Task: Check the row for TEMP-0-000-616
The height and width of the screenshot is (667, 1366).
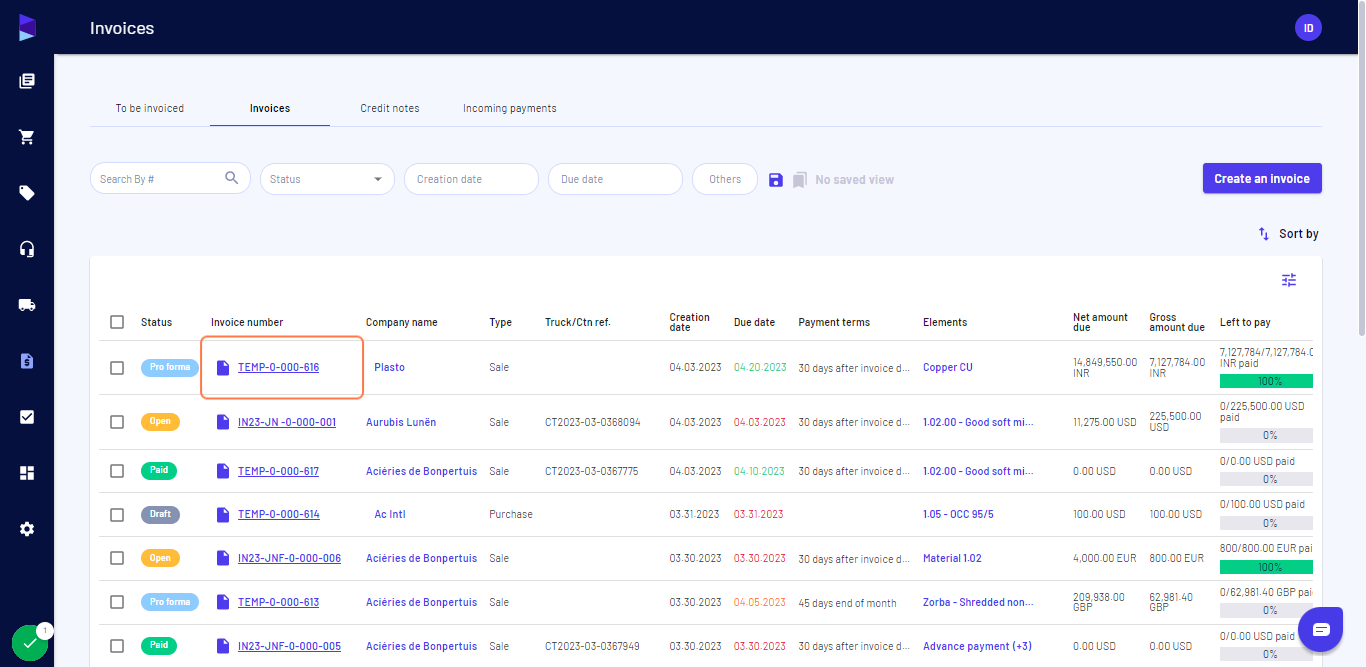Action: click(x=117, y=368)
